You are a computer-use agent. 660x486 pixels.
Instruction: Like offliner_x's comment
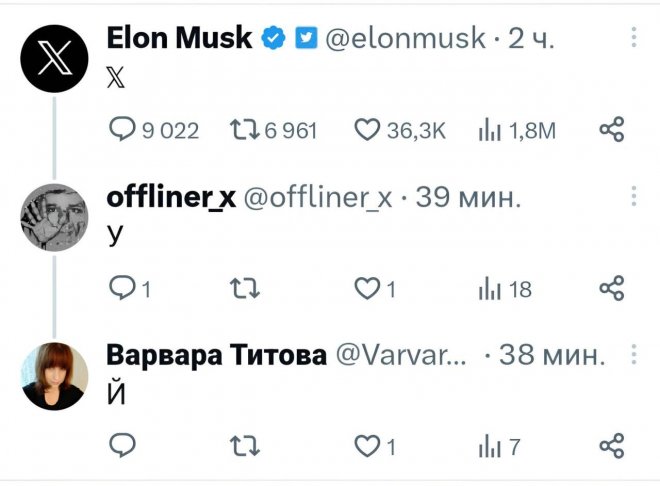pos(368,289)
